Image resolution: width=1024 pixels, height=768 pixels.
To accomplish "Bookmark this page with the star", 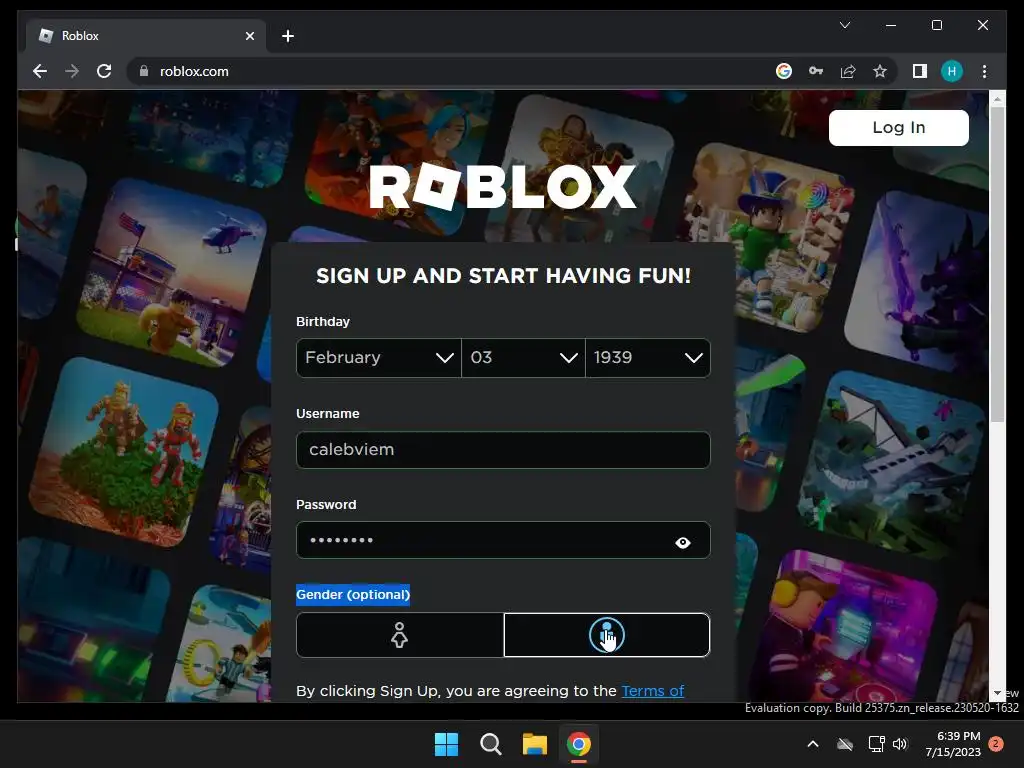I will click(880, 71).
